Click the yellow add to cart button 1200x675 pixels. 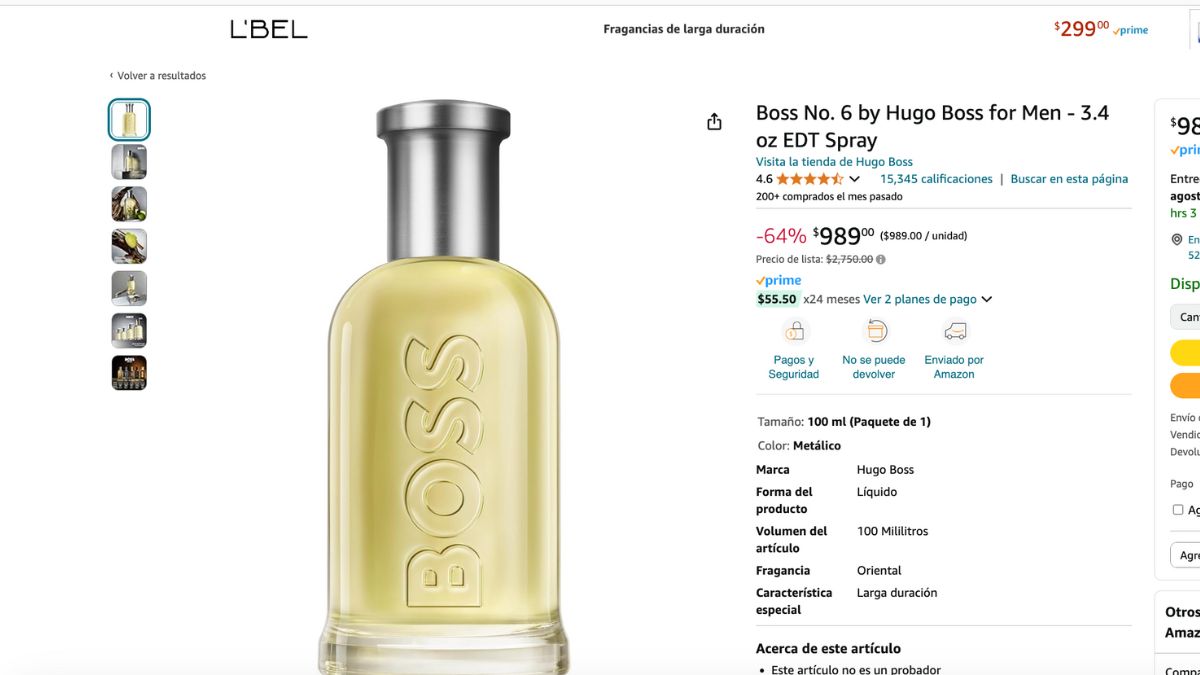(1186, 352)
